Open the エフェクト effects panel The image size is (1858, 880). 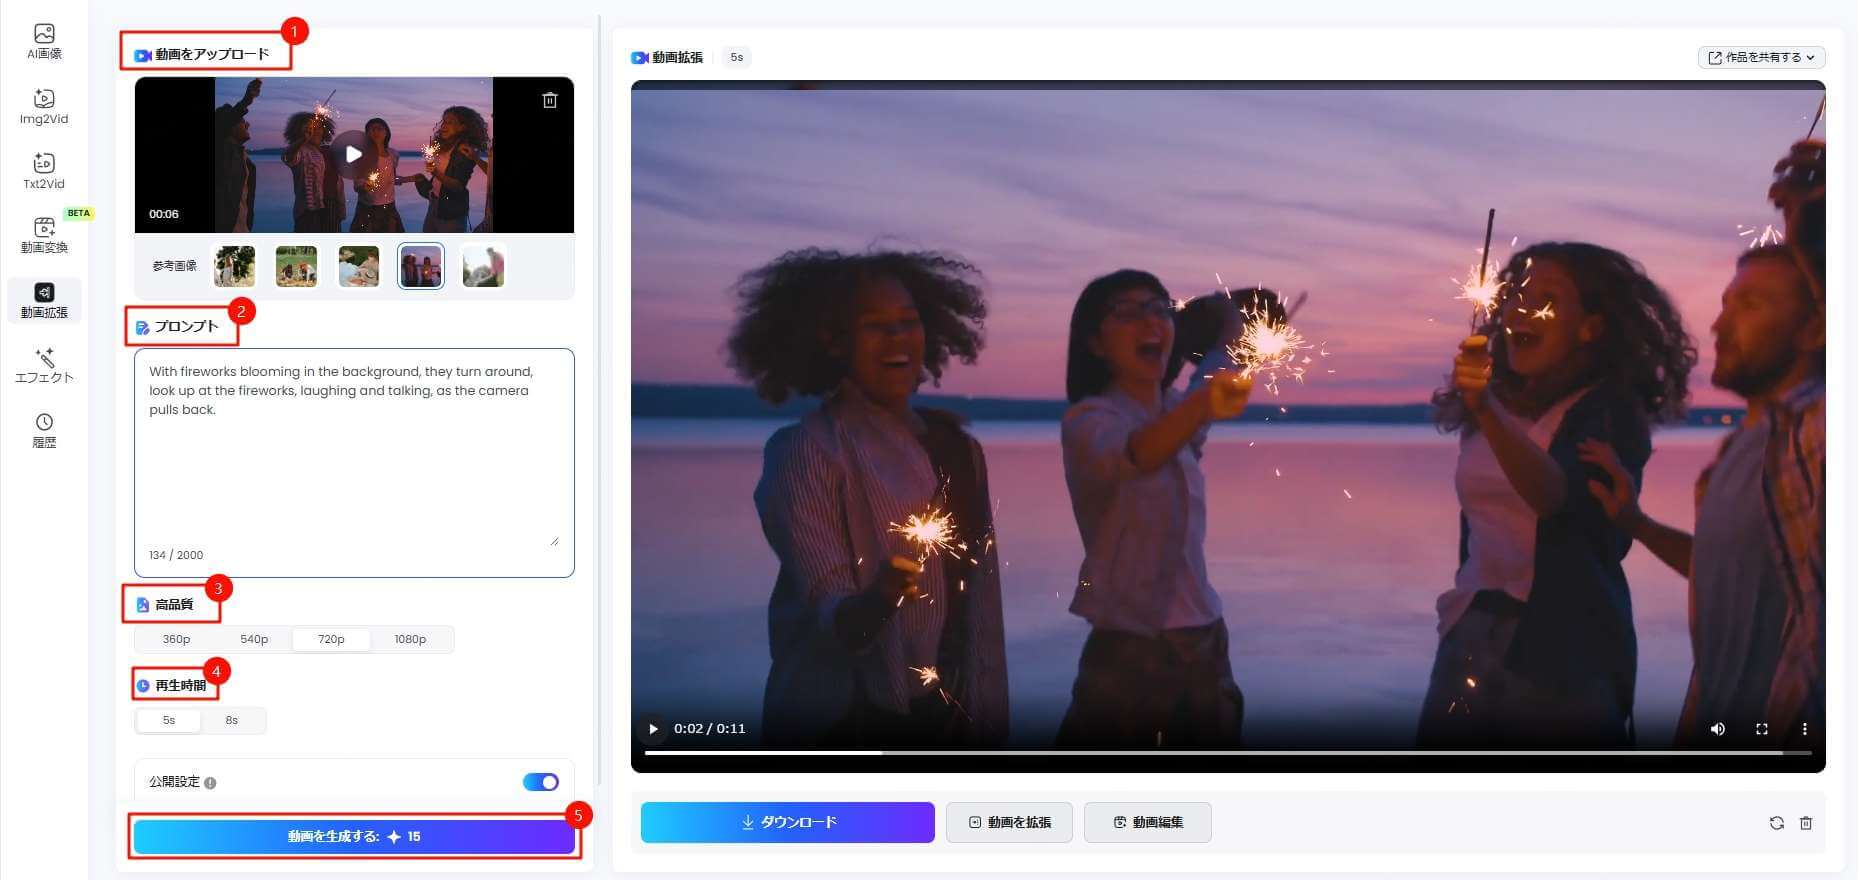[x=44, y=365]
